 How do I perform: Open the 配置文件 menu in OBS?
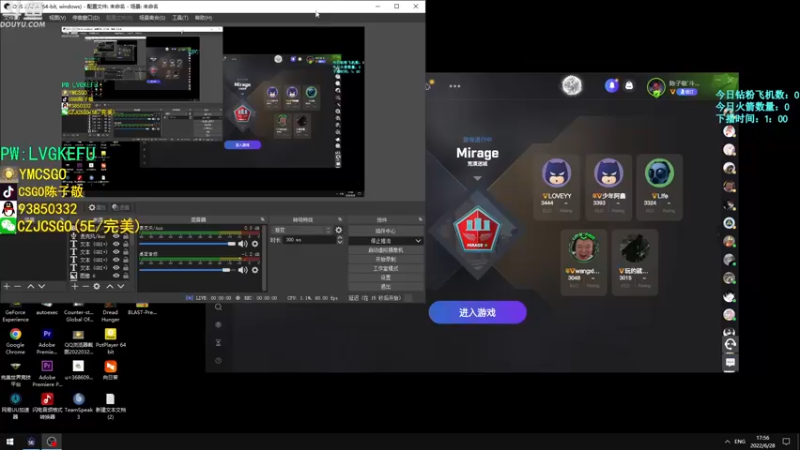(x=119, y=18)
